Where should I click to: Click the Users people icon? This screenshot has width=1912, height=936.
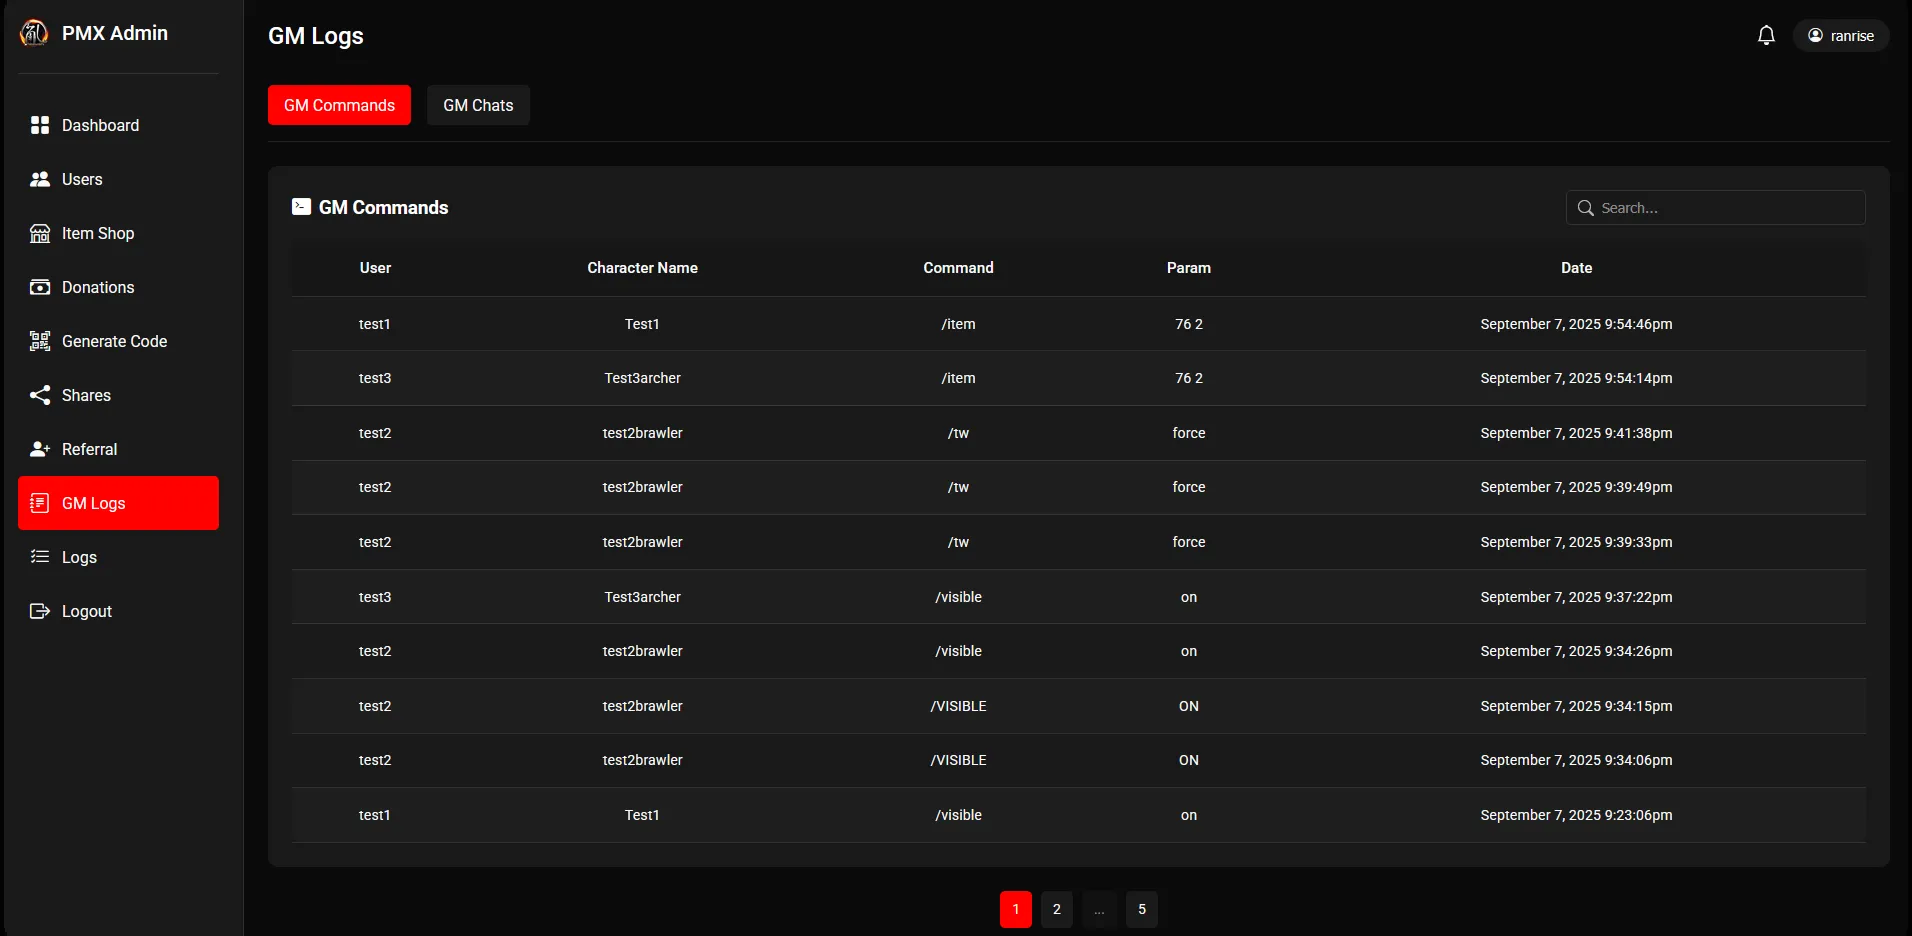pyautogui.click(x=40, y=179)
